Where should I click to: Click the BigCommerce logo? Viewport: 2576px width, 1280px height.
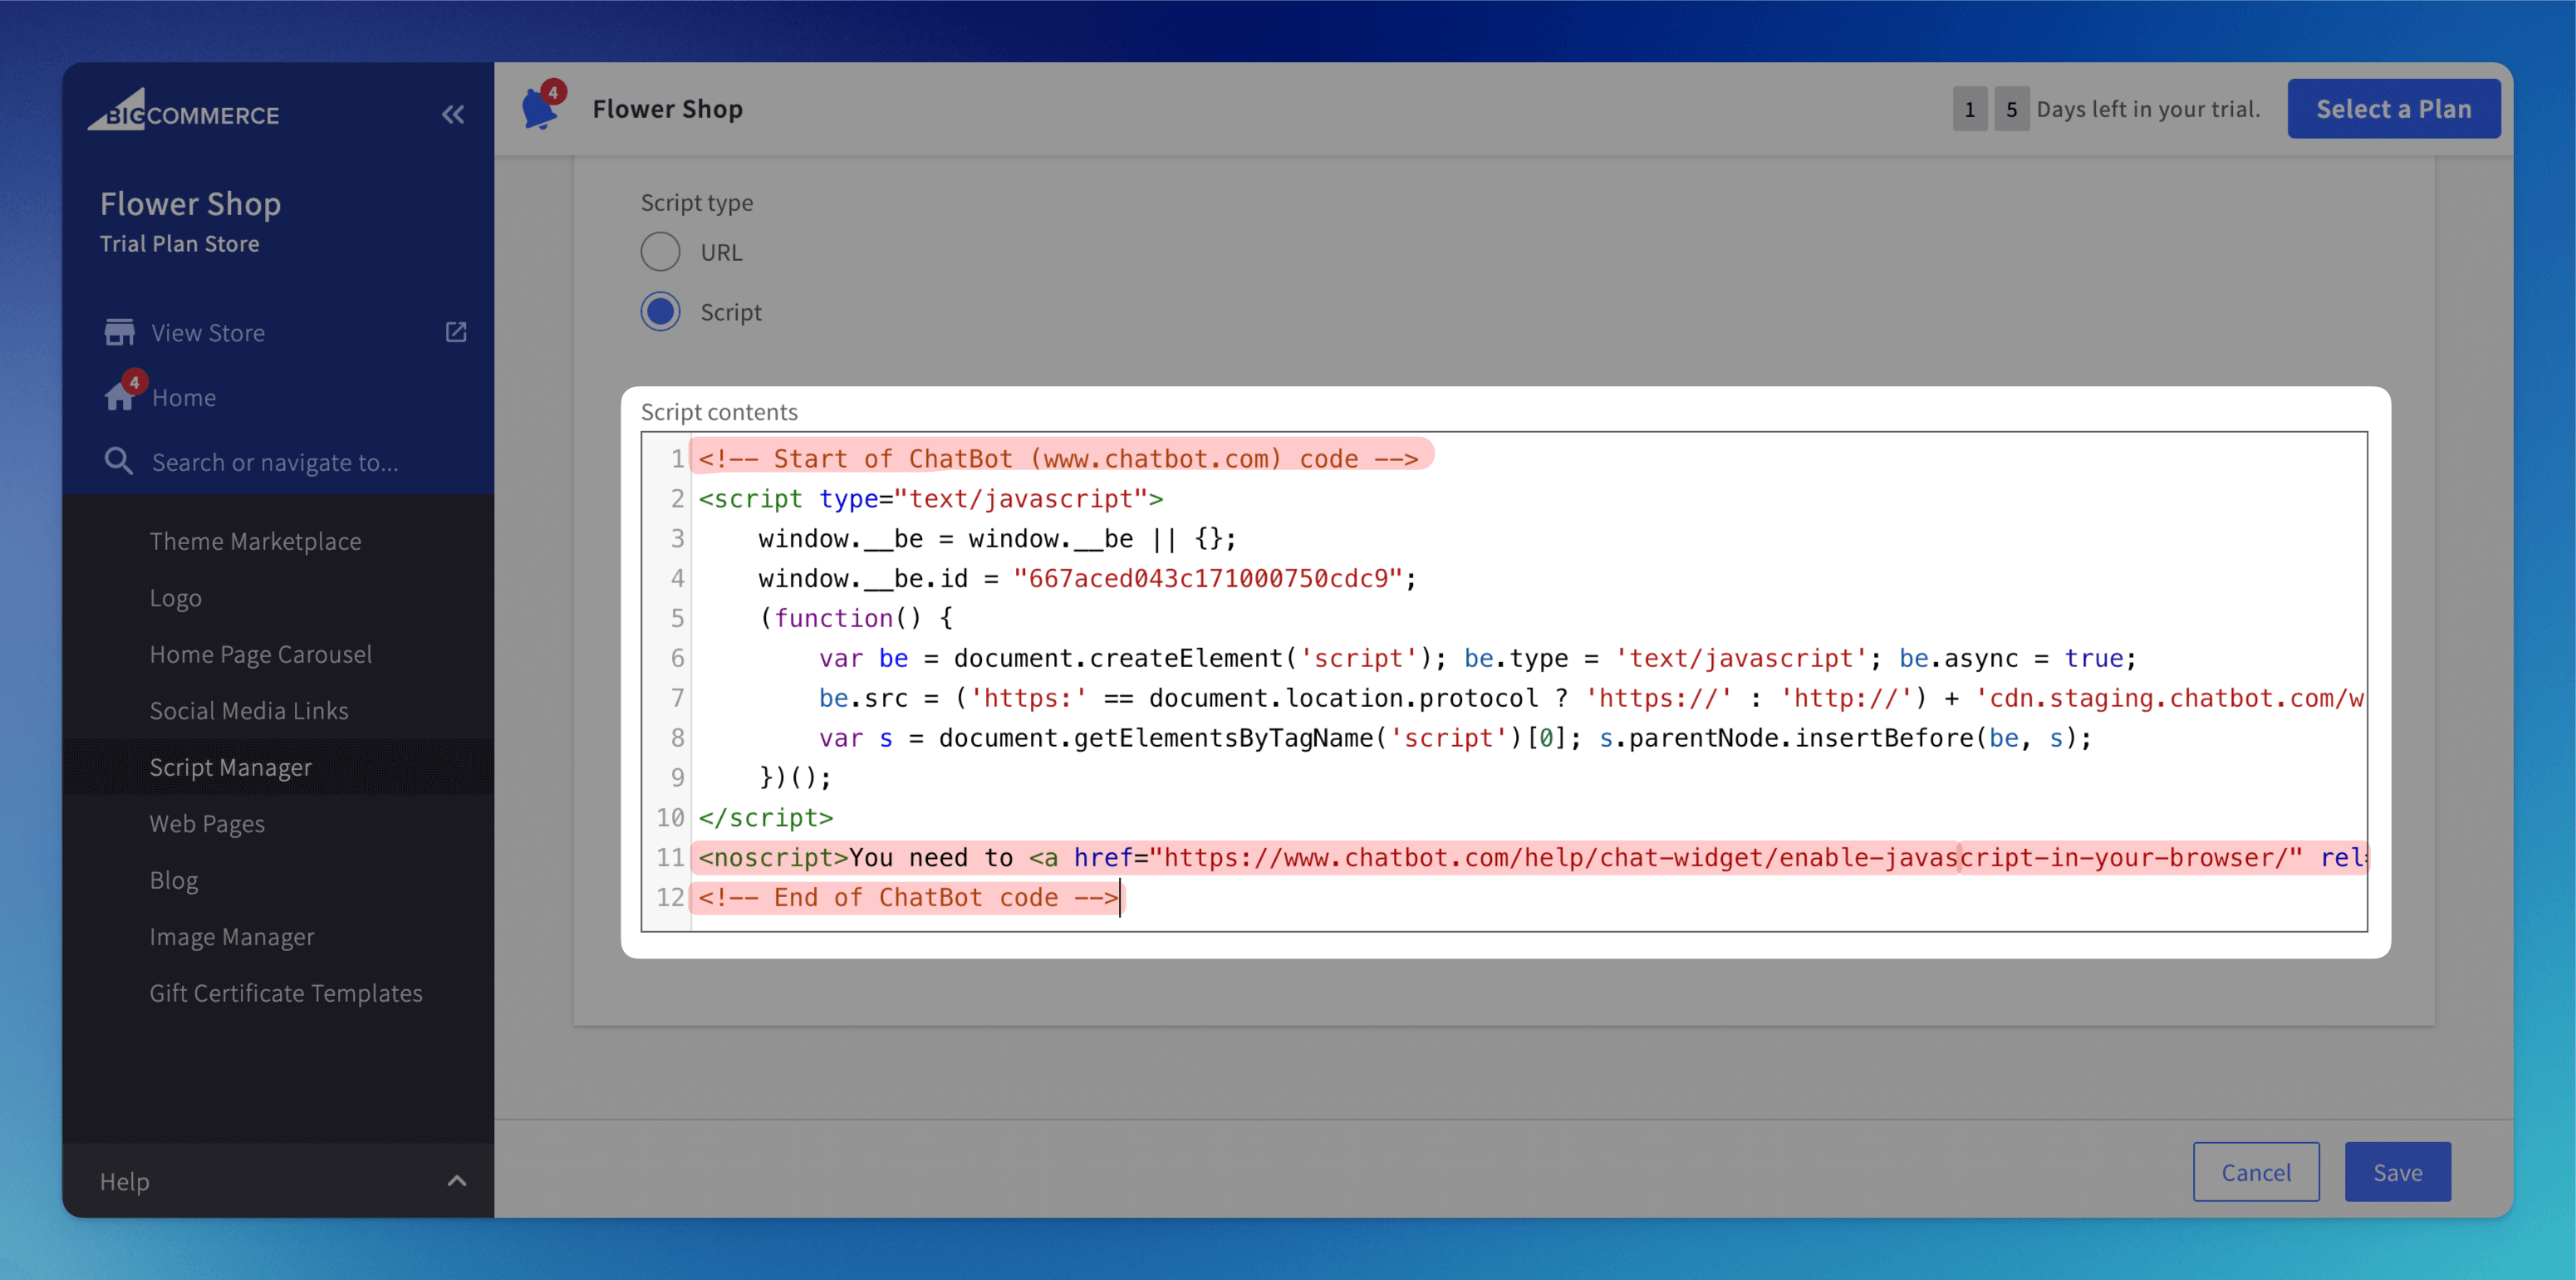184,111
